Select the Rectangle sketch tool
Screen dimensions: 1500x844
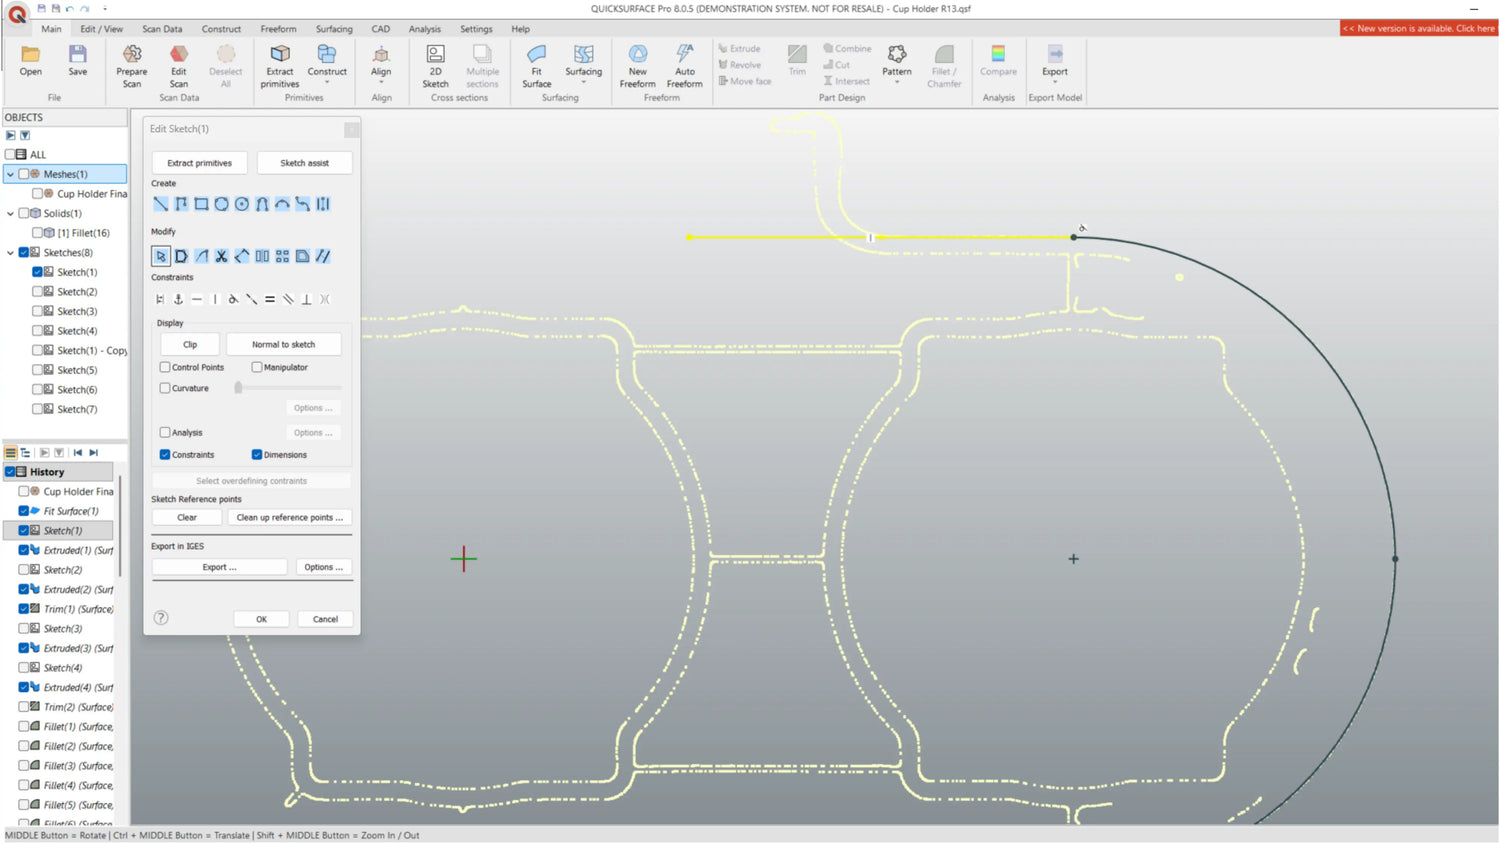coord(201,204)
